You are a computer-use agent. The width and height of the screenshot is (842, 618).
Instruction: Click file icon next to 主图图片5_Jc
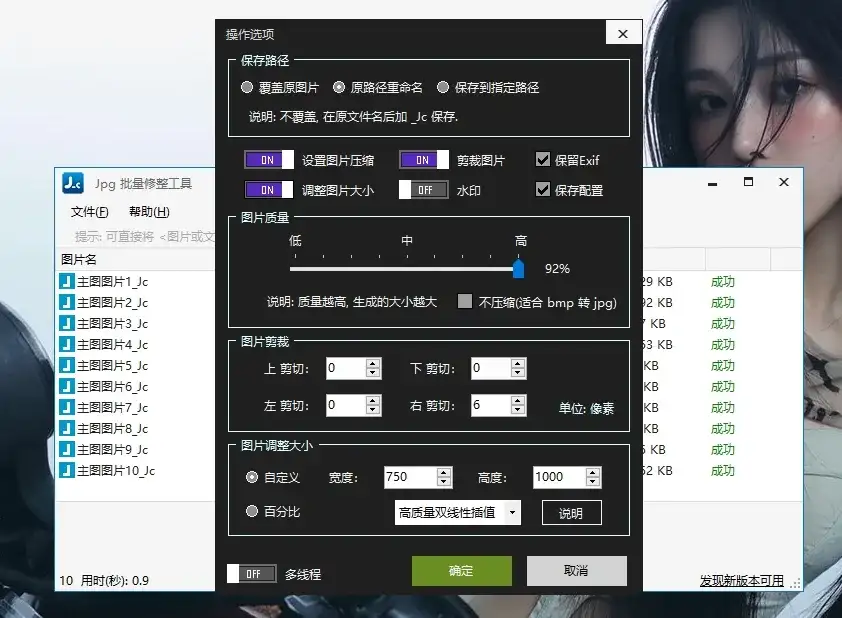pos(67,366)
